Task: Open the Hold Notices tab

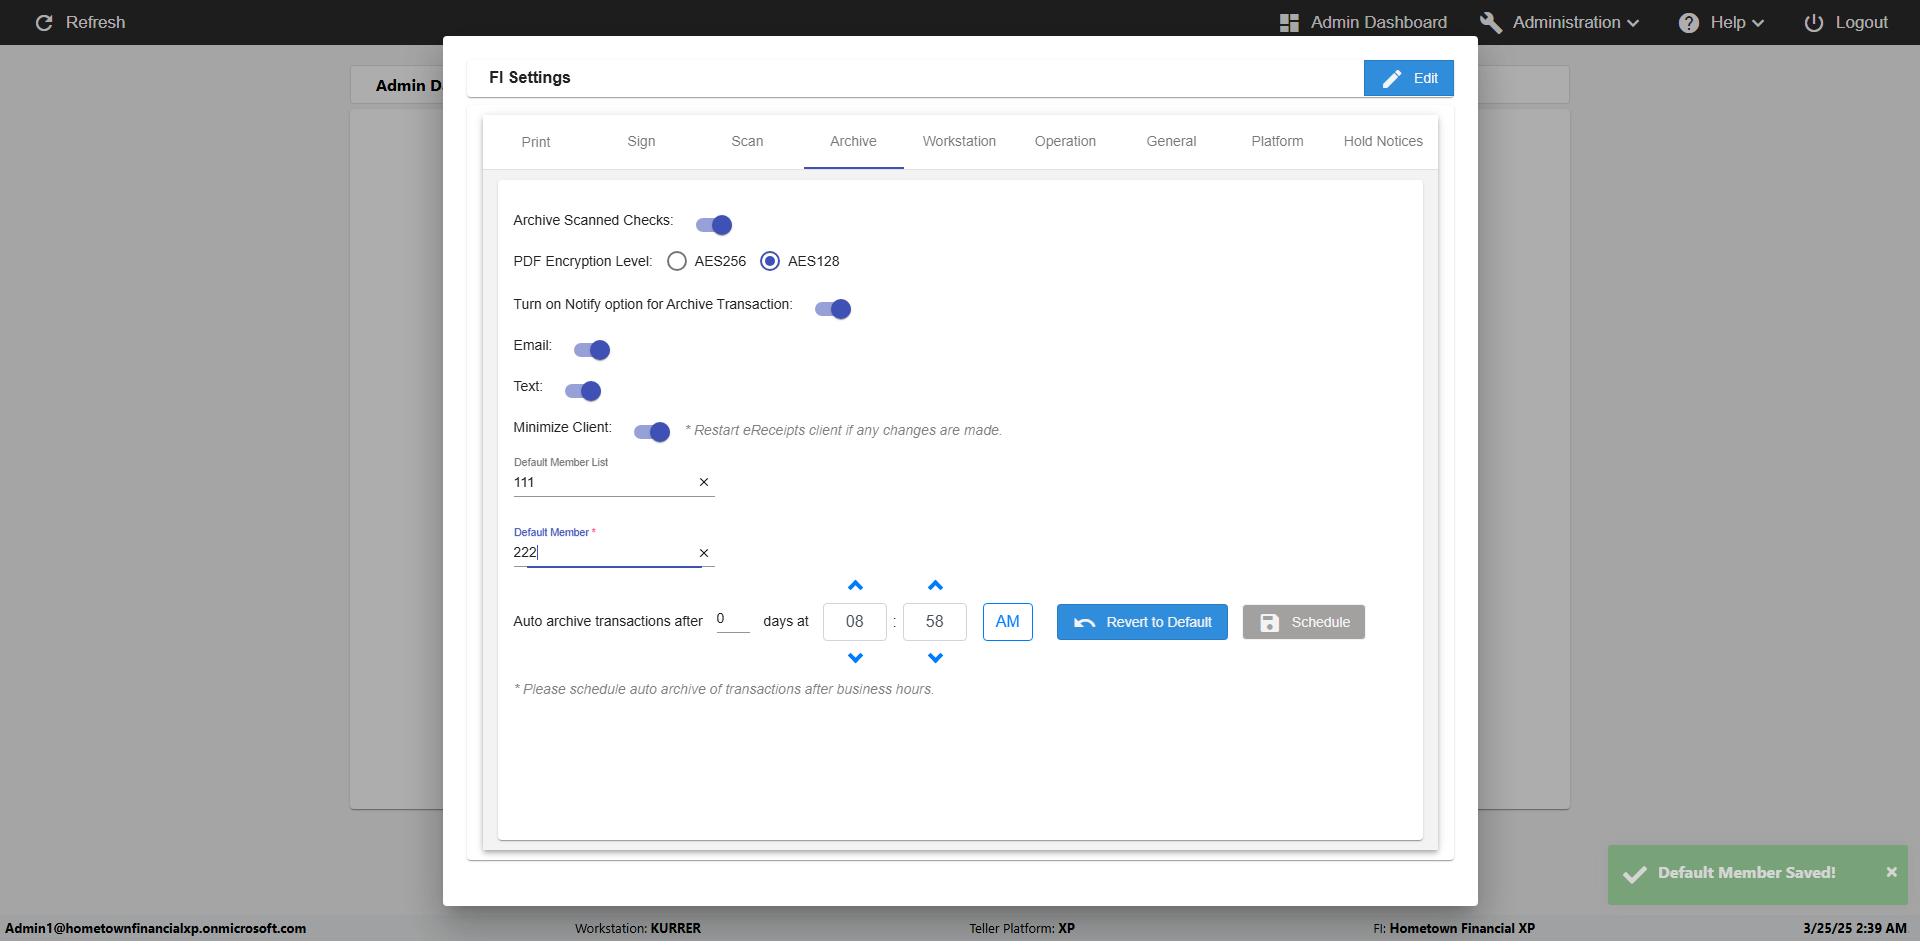Action: pos(1384,142)
